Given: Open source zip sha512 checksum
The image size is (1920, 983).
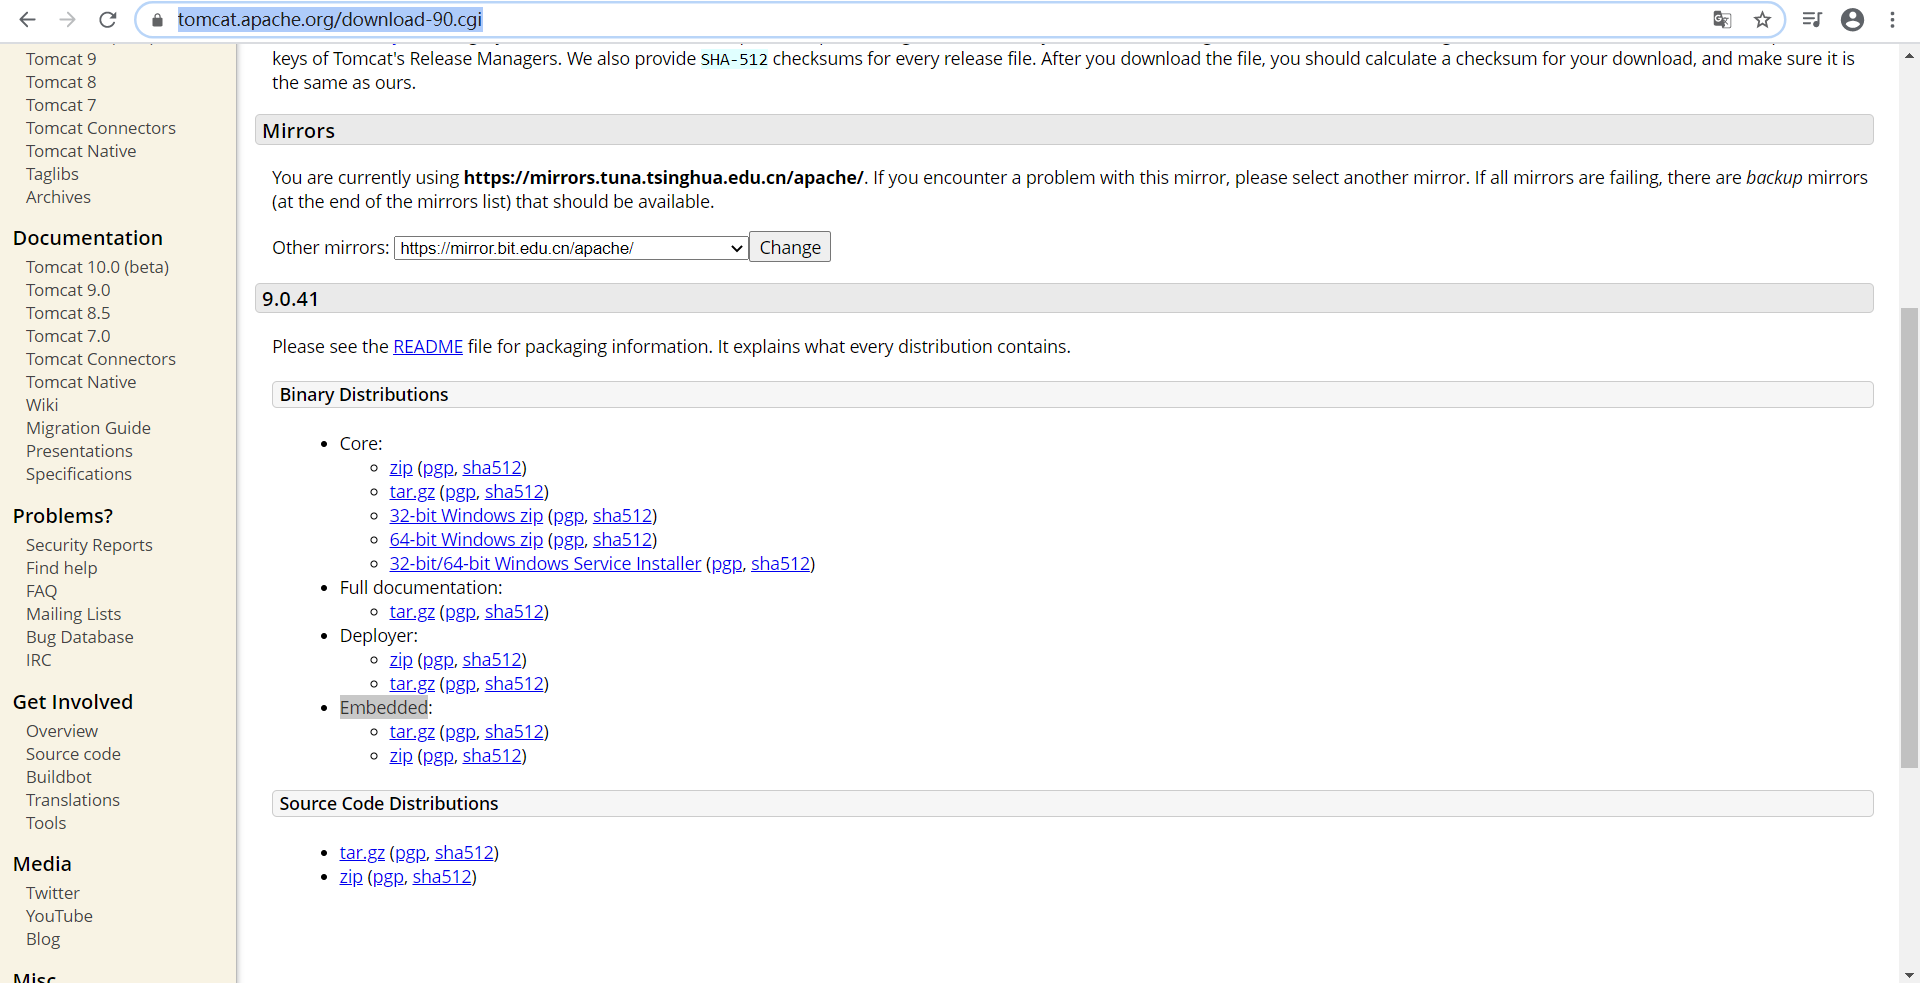Looking at the screenshot, I should [442, 877].
